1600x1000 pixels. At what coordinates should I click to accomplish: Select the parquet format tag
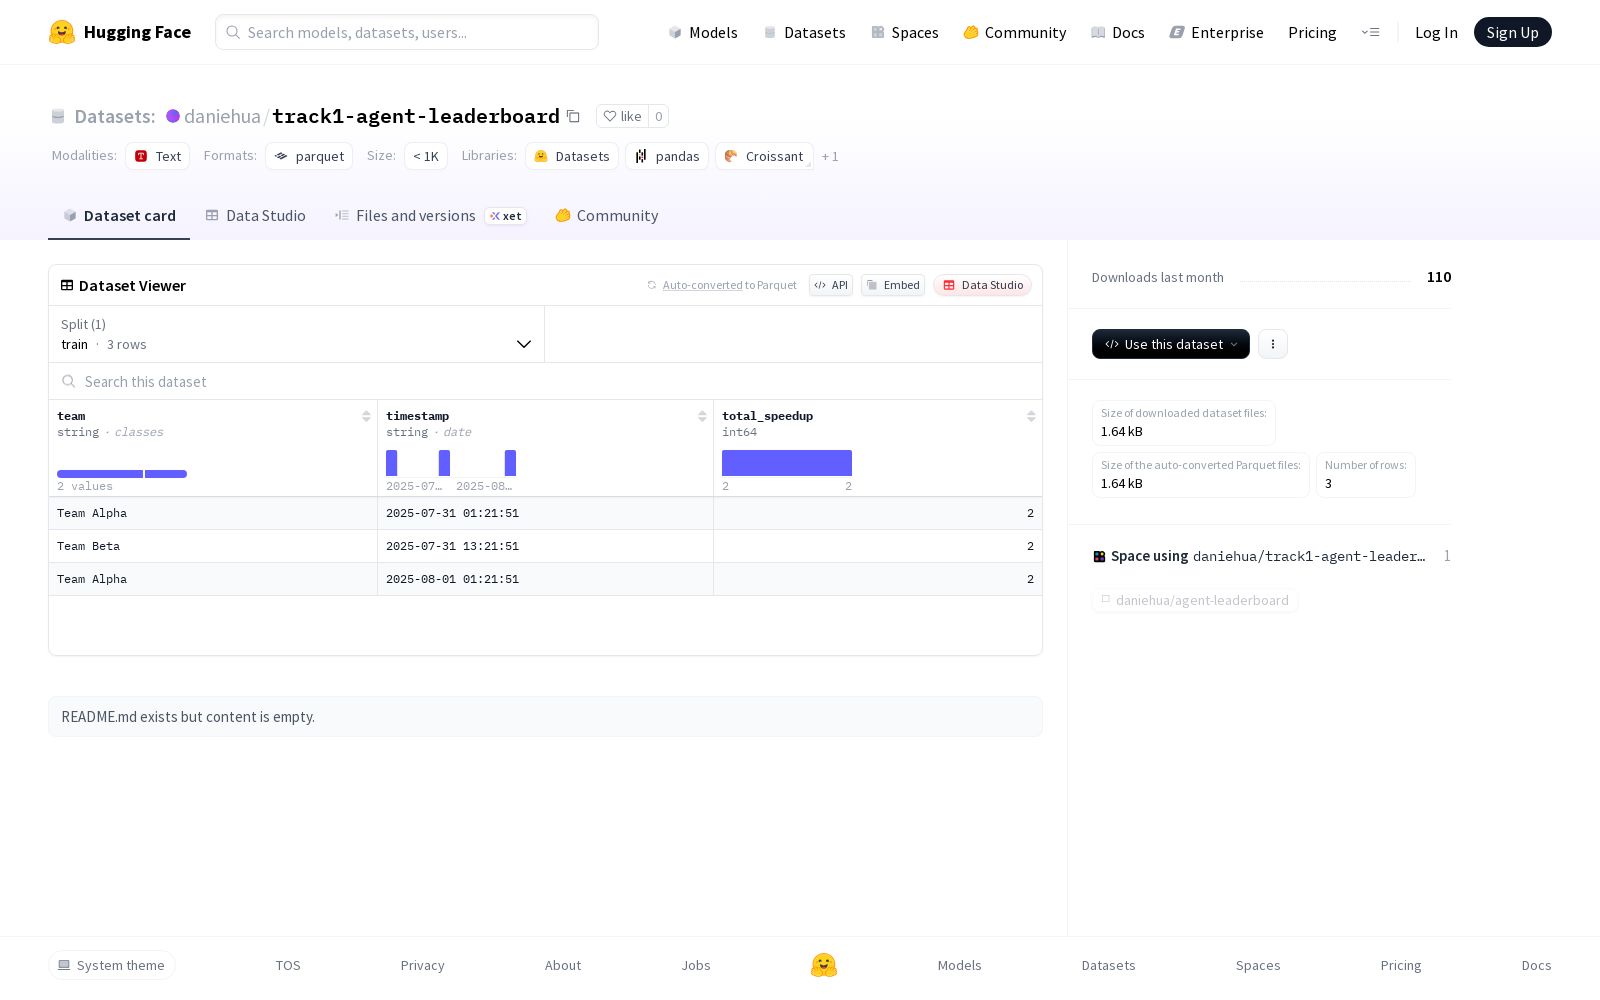(309, 156)
